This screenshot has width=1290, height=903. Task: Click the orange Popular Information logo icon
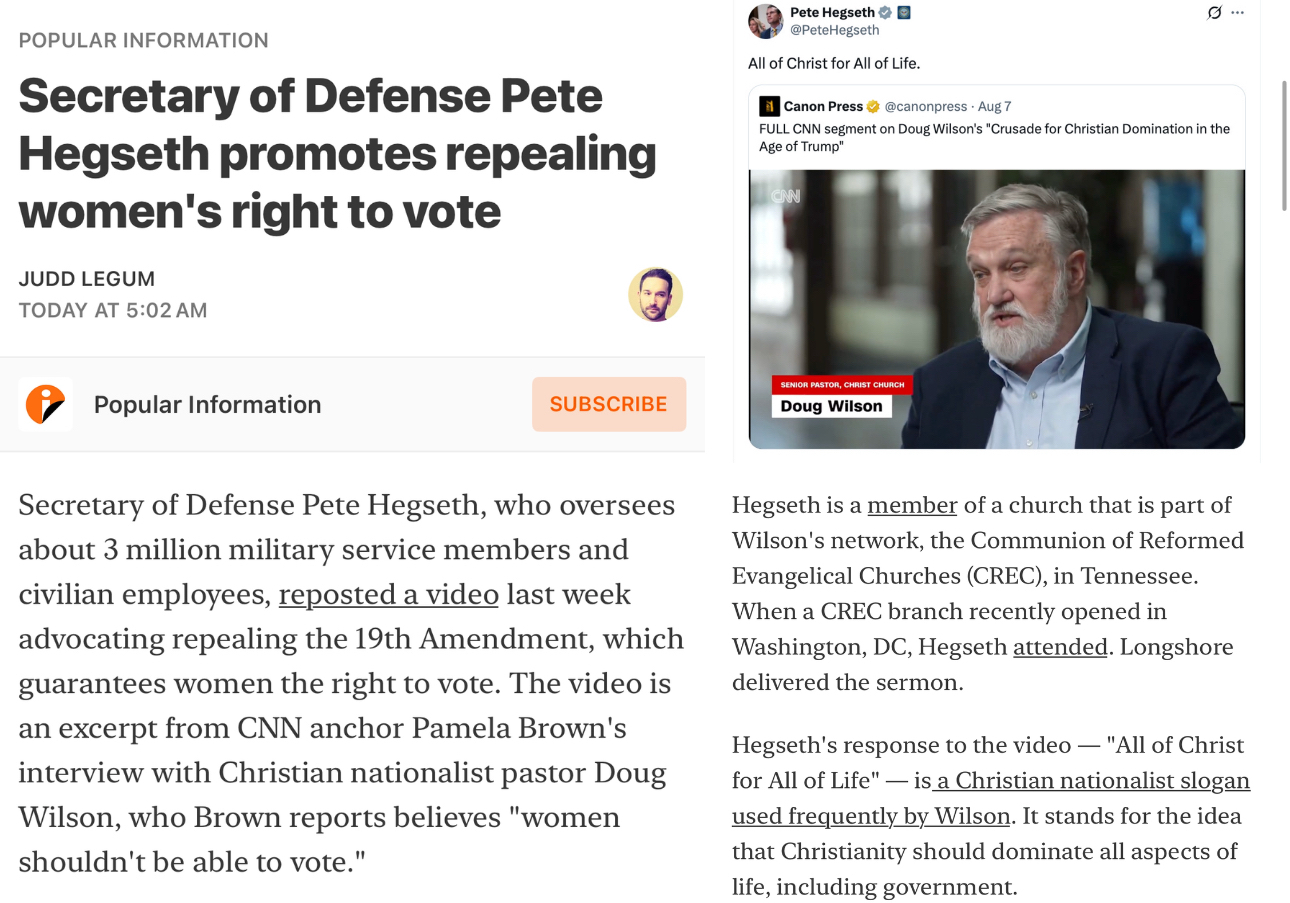[x=45, y=404]
